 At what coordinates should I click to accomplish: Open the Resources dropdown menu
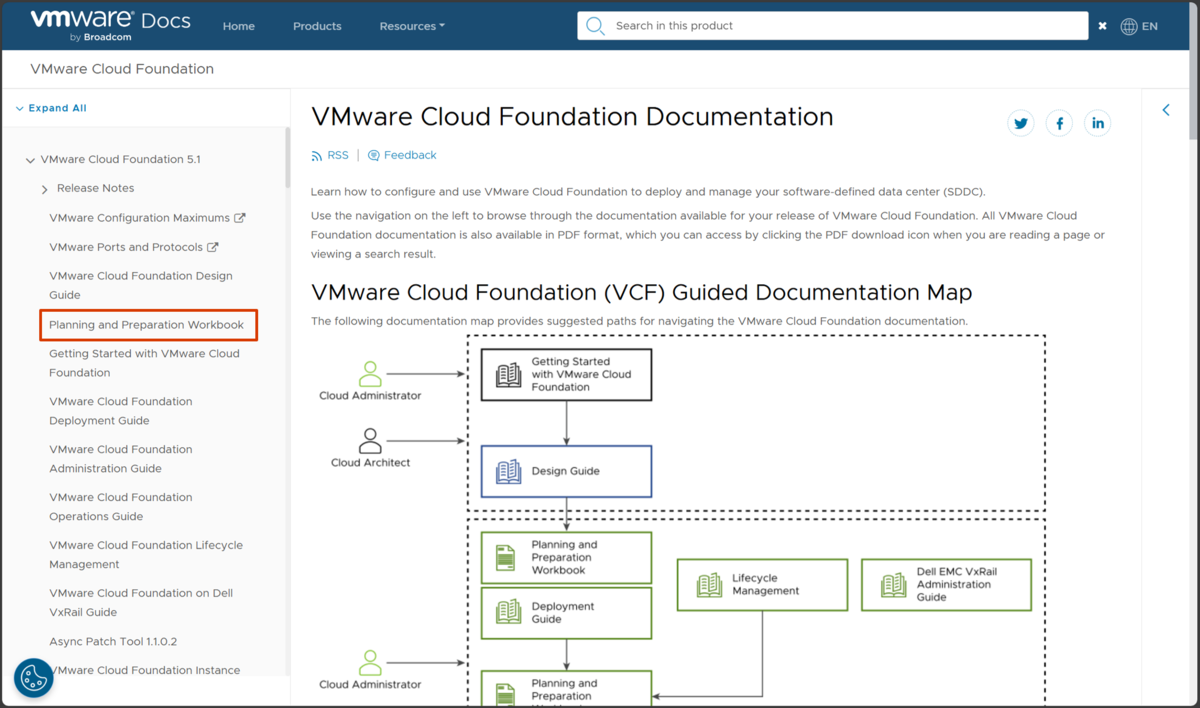[x=412, y=26]
